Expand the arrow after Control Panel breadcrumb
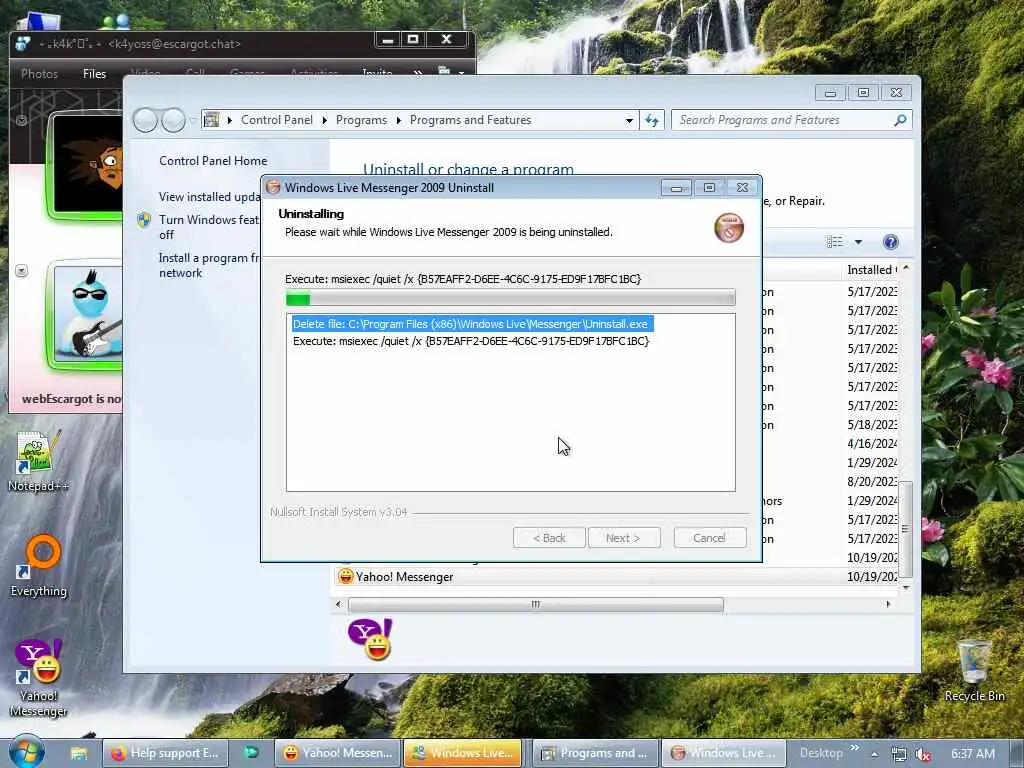The image size is (1024, 768). [x=325, y=120]
